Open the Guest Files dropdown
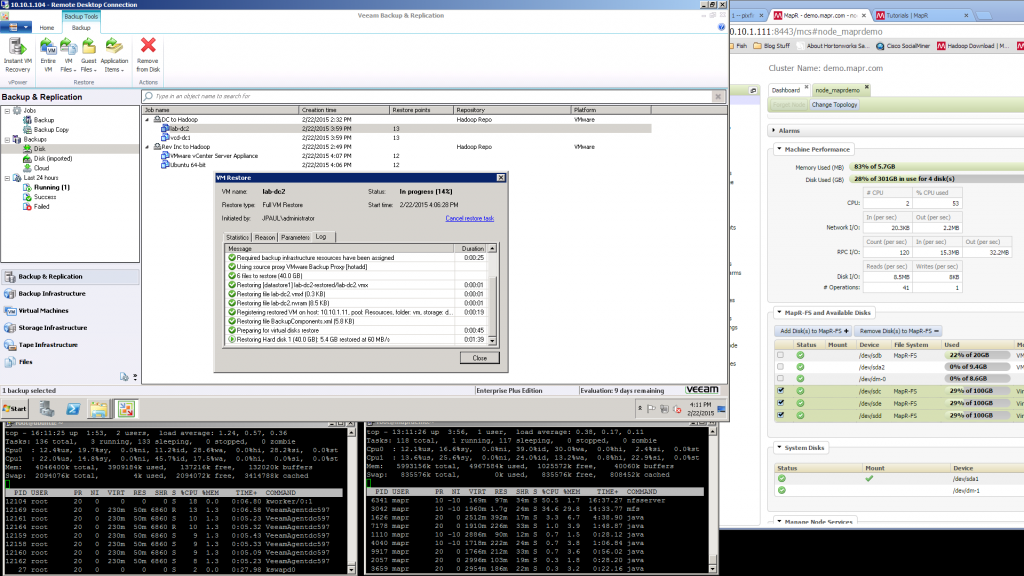Image resolution: width=1024 pixels, height=576 pixels. click(x=90, y=70)
